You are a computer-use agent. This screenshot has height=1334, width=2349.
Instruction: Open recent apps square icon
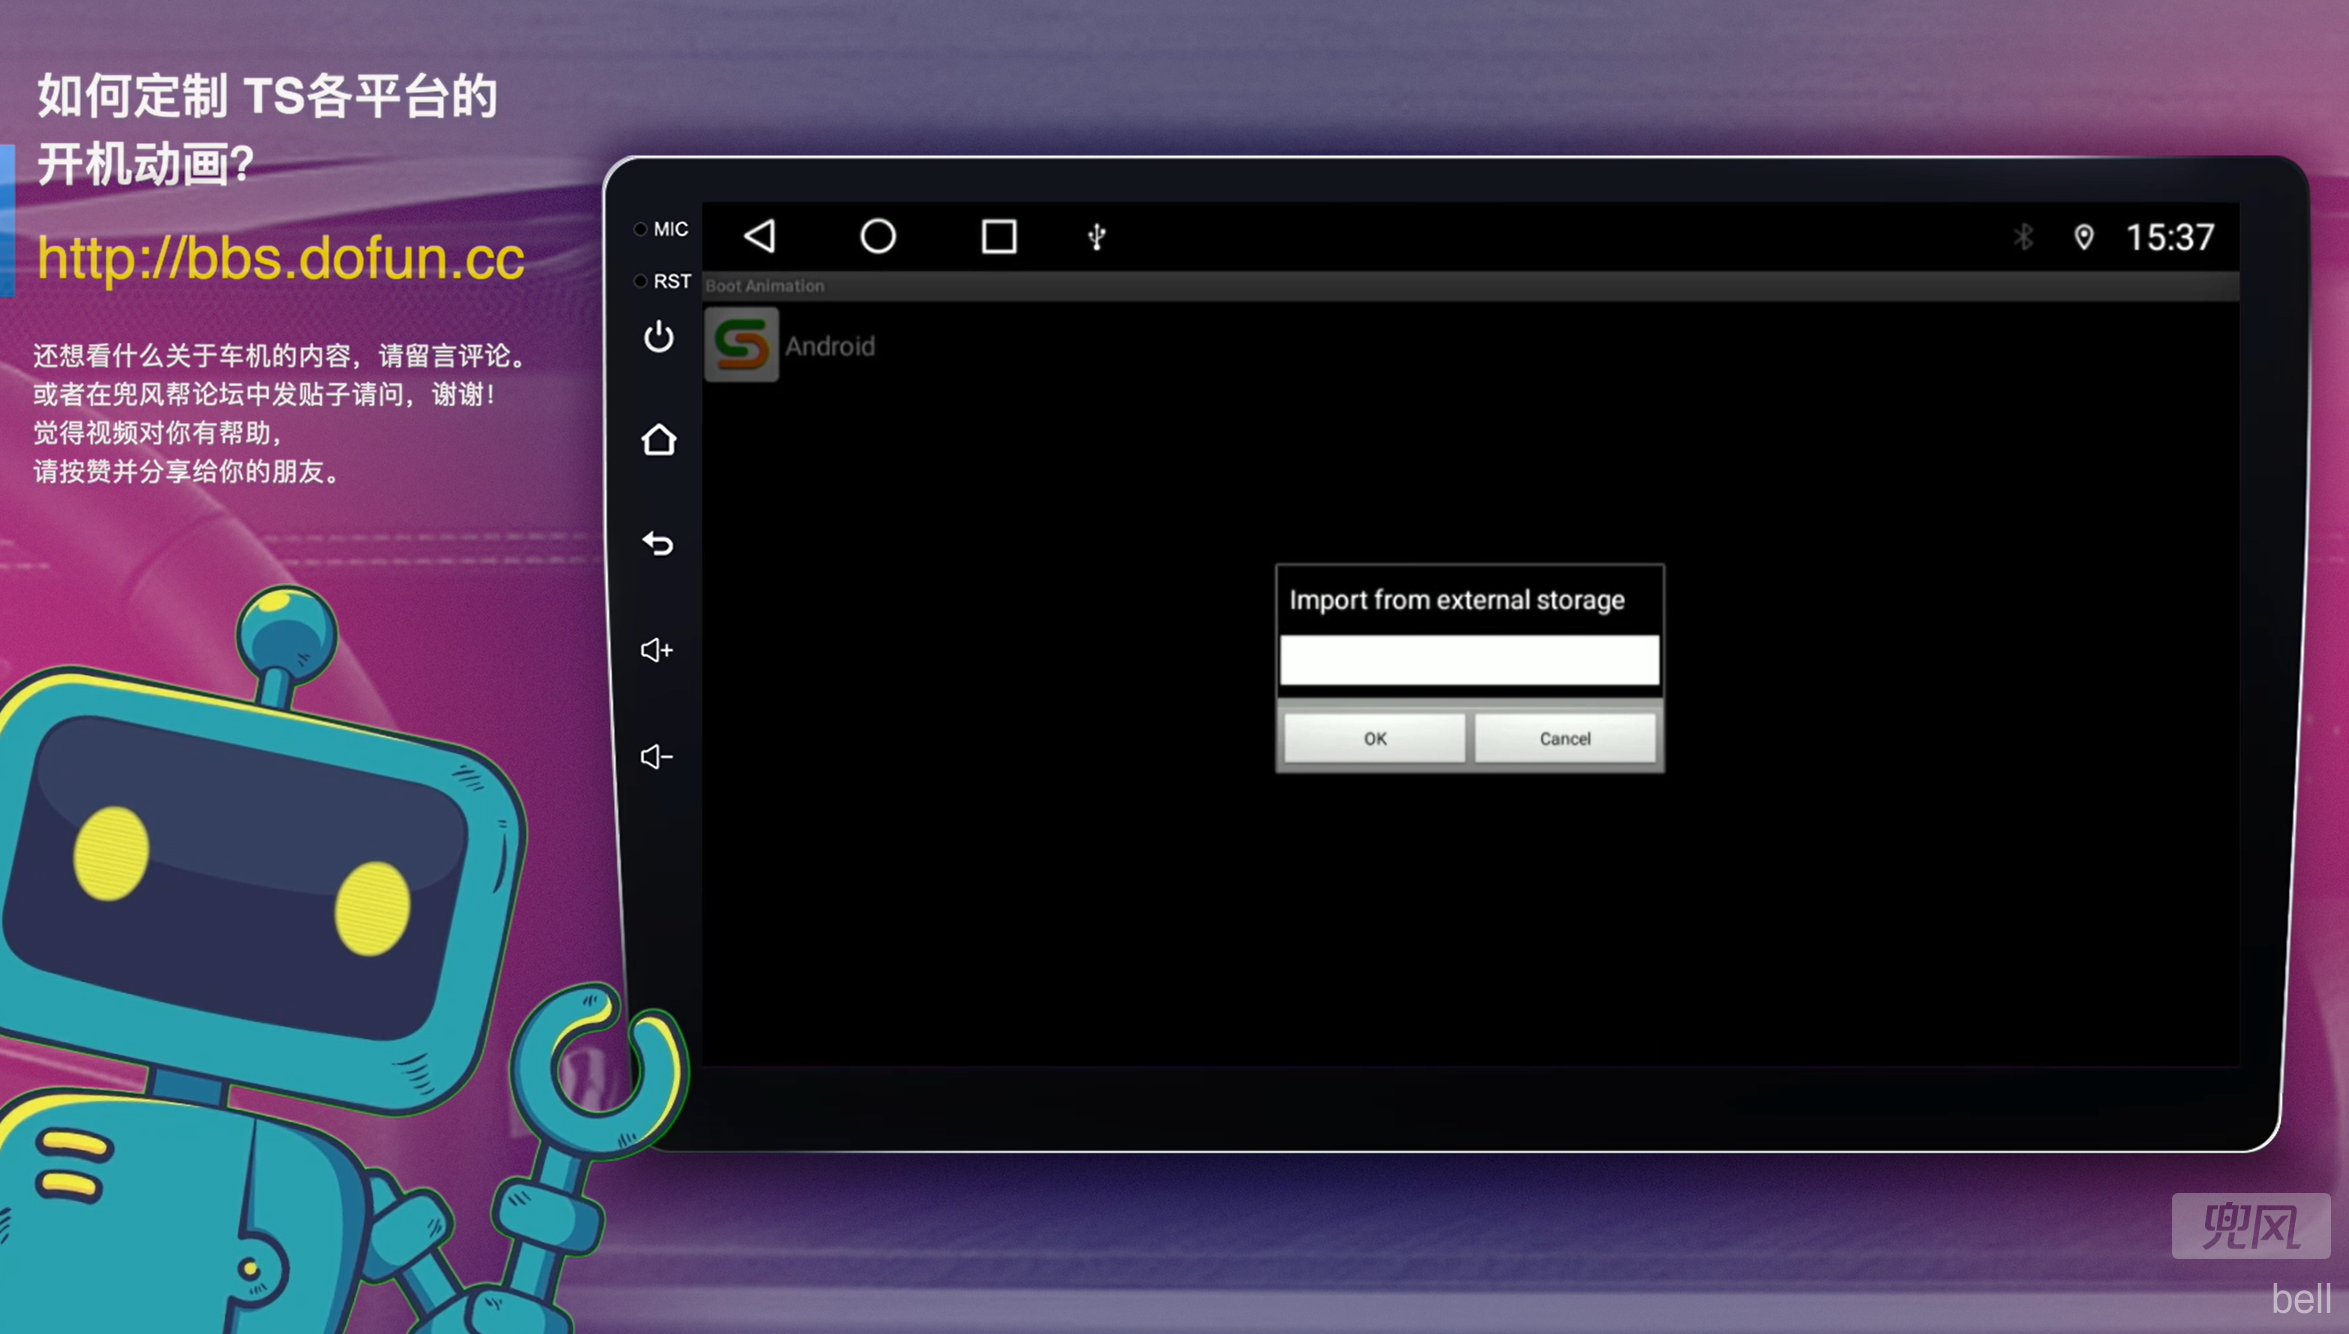998,237
